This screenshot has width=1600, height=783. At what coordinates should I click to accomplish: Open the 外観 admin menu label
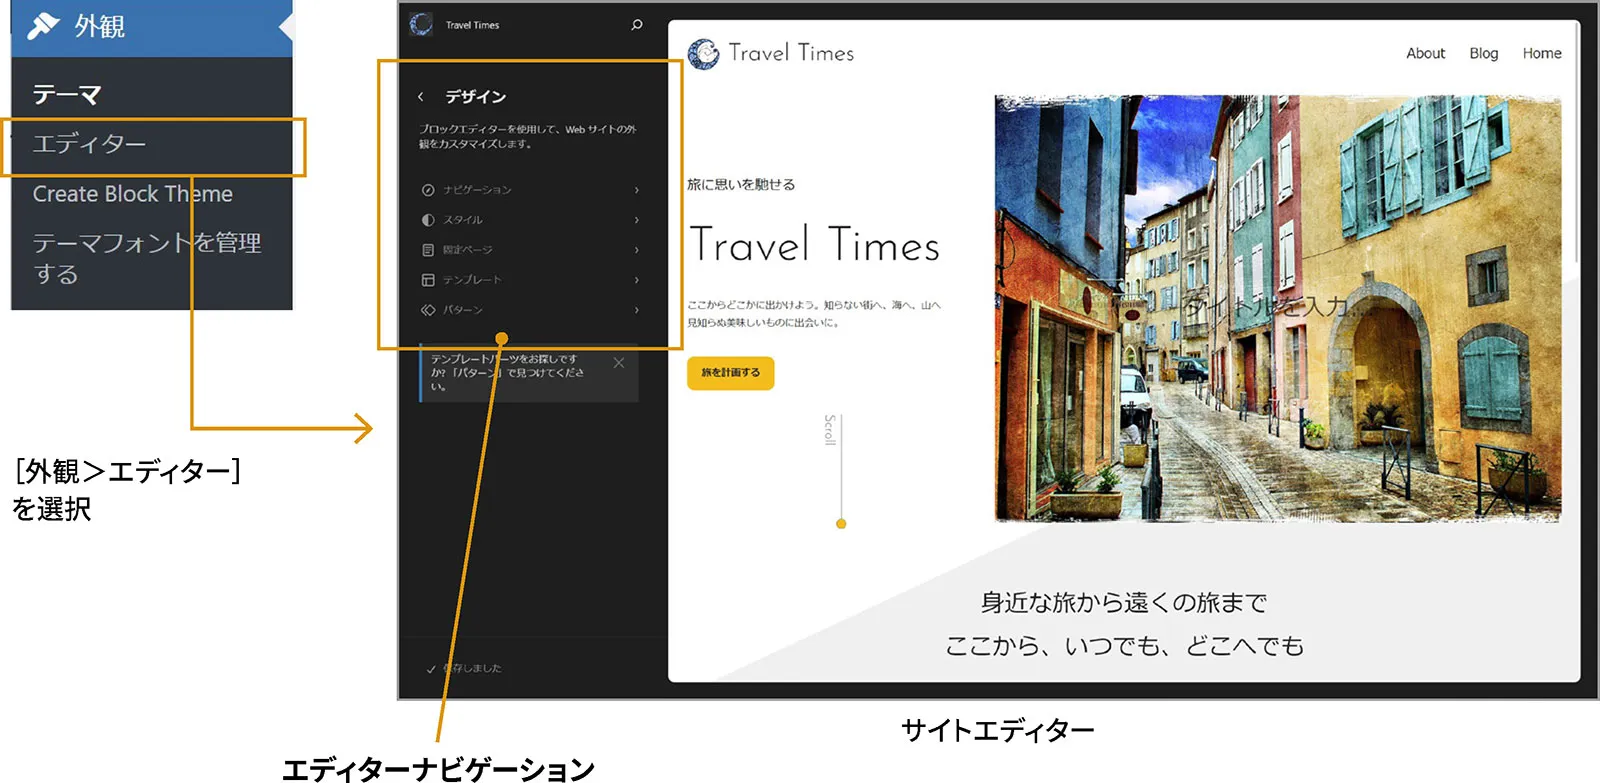tap(99, 26)
